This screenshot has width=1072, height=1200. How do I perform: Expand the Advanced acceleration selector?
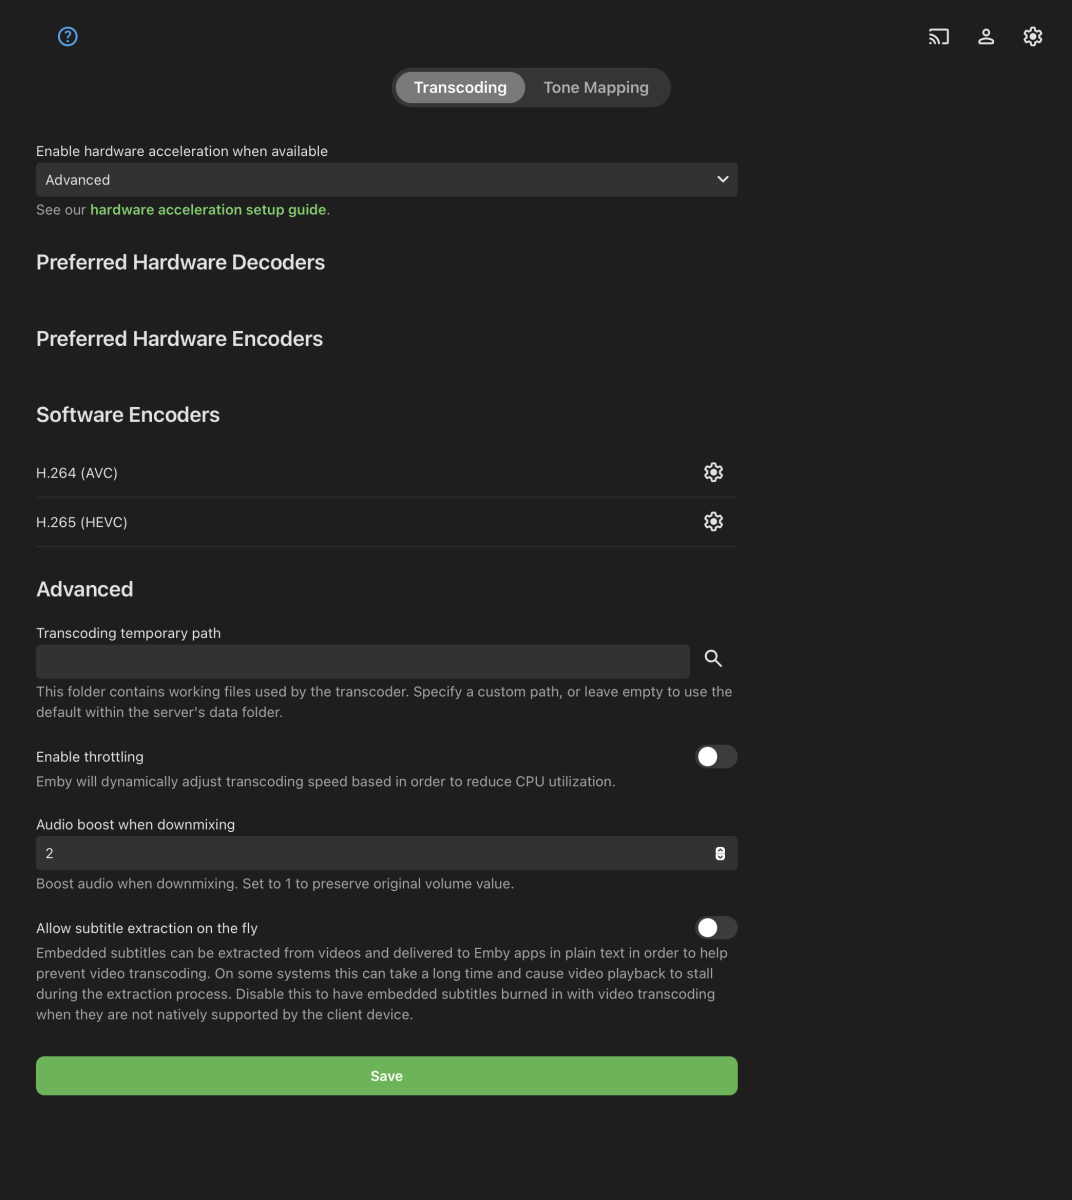(386, 179)
